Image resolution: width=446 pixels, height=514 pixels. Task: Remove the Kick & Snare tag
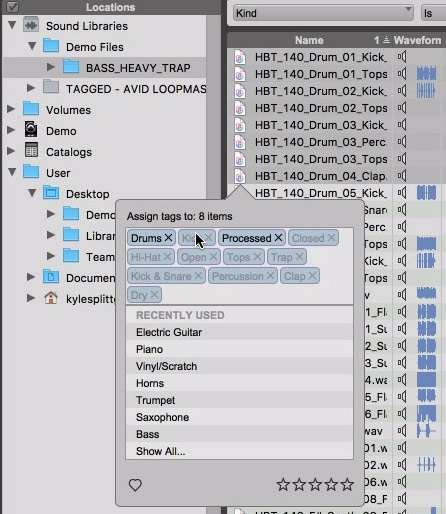[199, 276]
